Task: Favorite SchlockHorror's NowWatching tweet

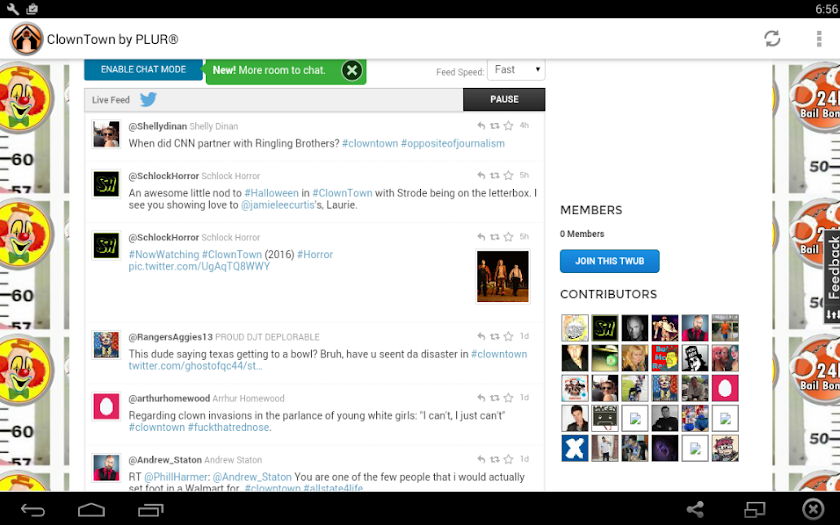Action: pos(508,237)
